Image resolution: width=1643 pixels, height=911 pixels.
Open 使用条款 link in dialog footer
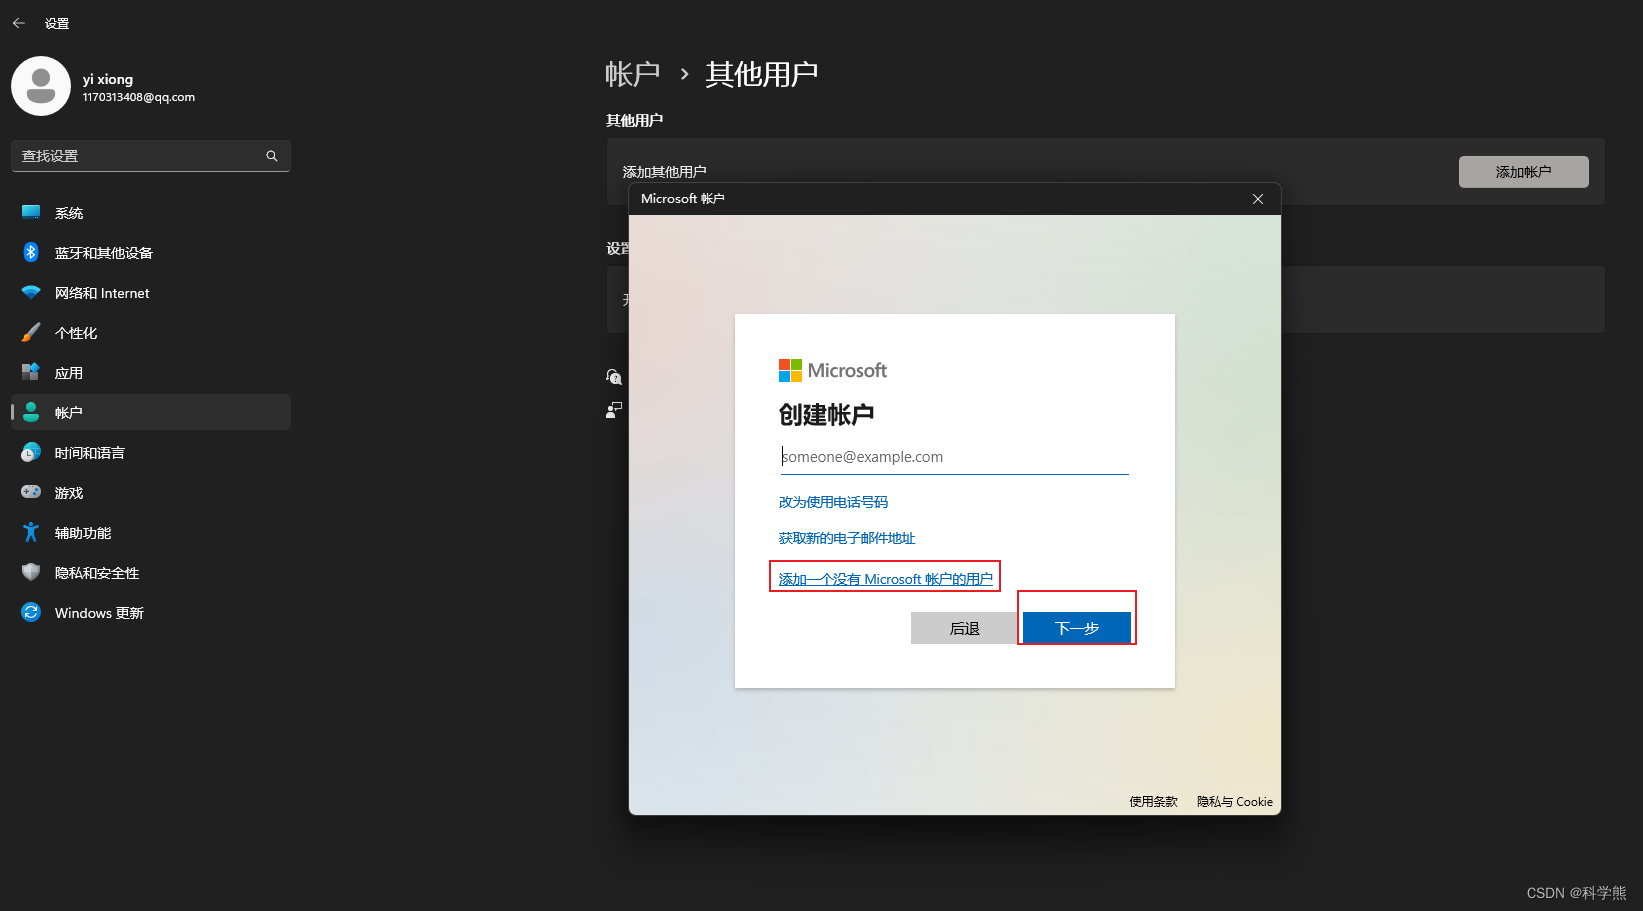pyautogui.click(x=1153, y=802)
